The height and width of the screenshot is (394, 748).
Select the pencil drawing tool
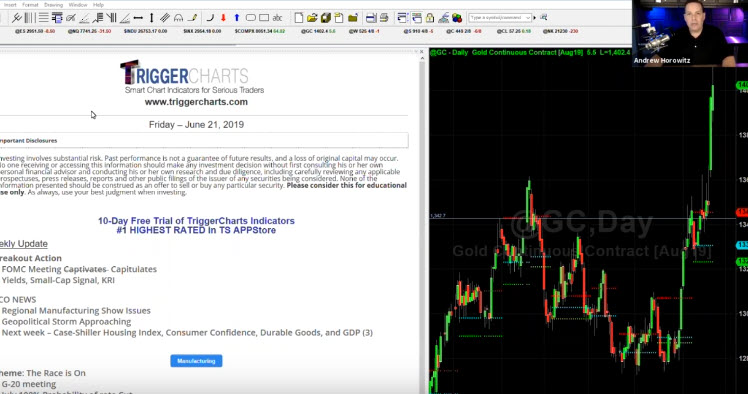click(x=192, y=18)
